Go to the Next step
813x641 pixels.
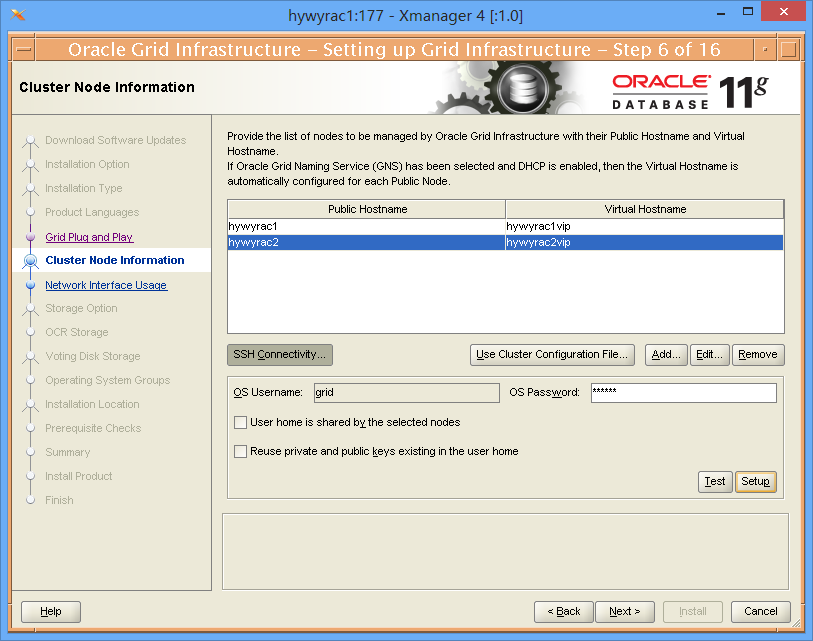coord(625,612)
